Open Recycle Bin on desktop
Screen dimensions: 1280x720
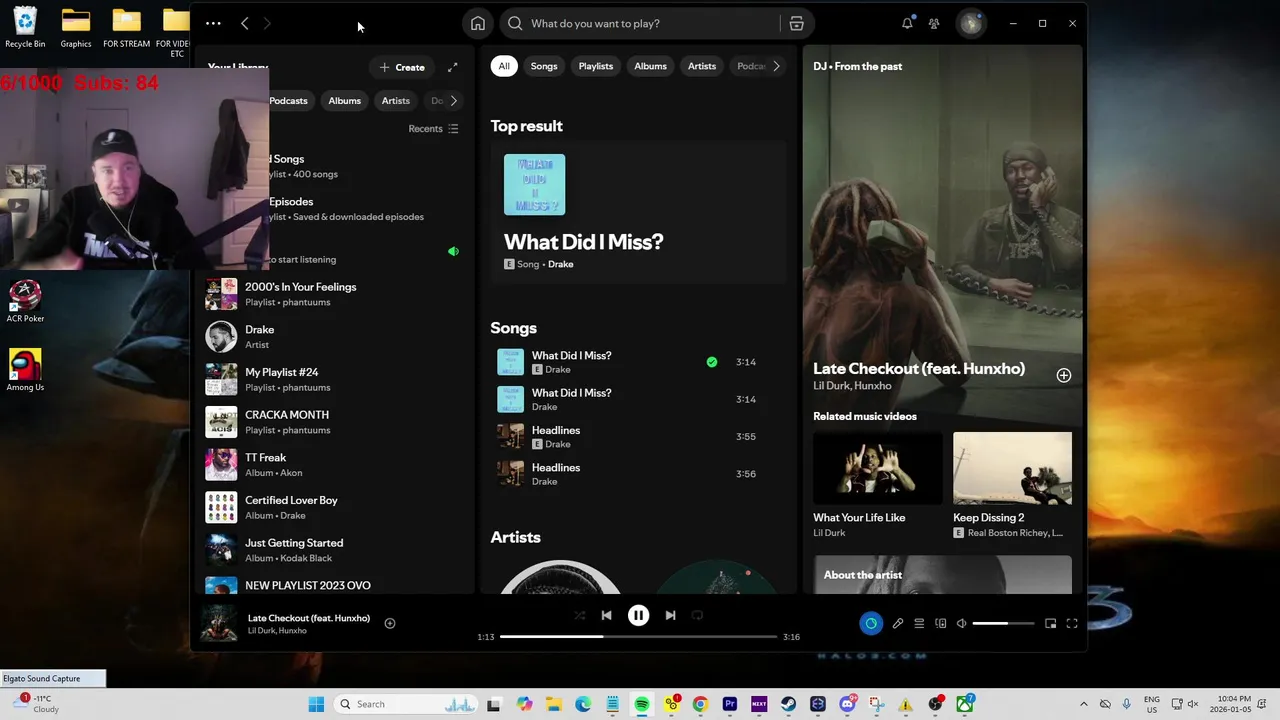click(25, 27)
